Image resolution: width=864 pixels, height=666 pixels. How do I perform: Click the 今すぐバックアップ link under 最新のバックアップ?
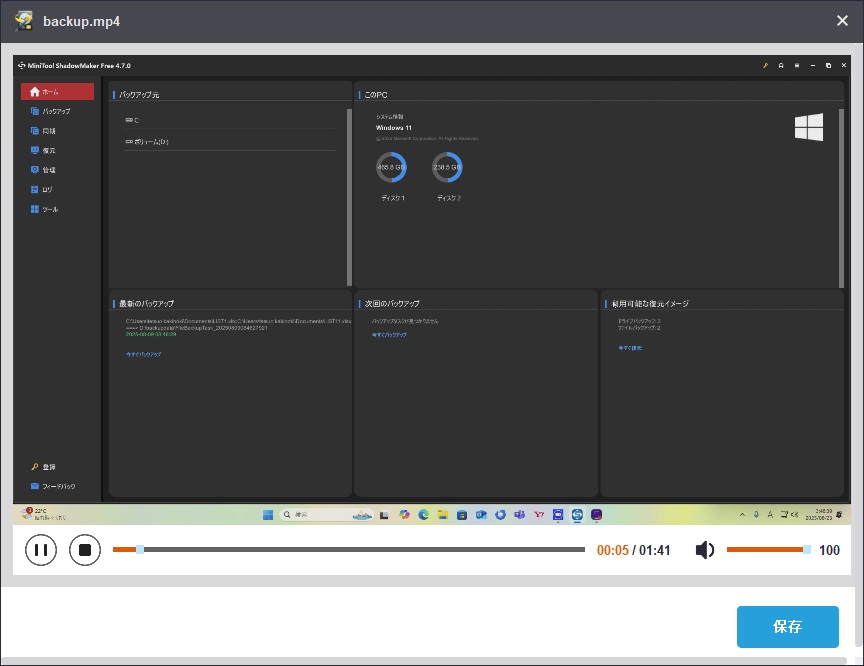click(x=143, y=354)
